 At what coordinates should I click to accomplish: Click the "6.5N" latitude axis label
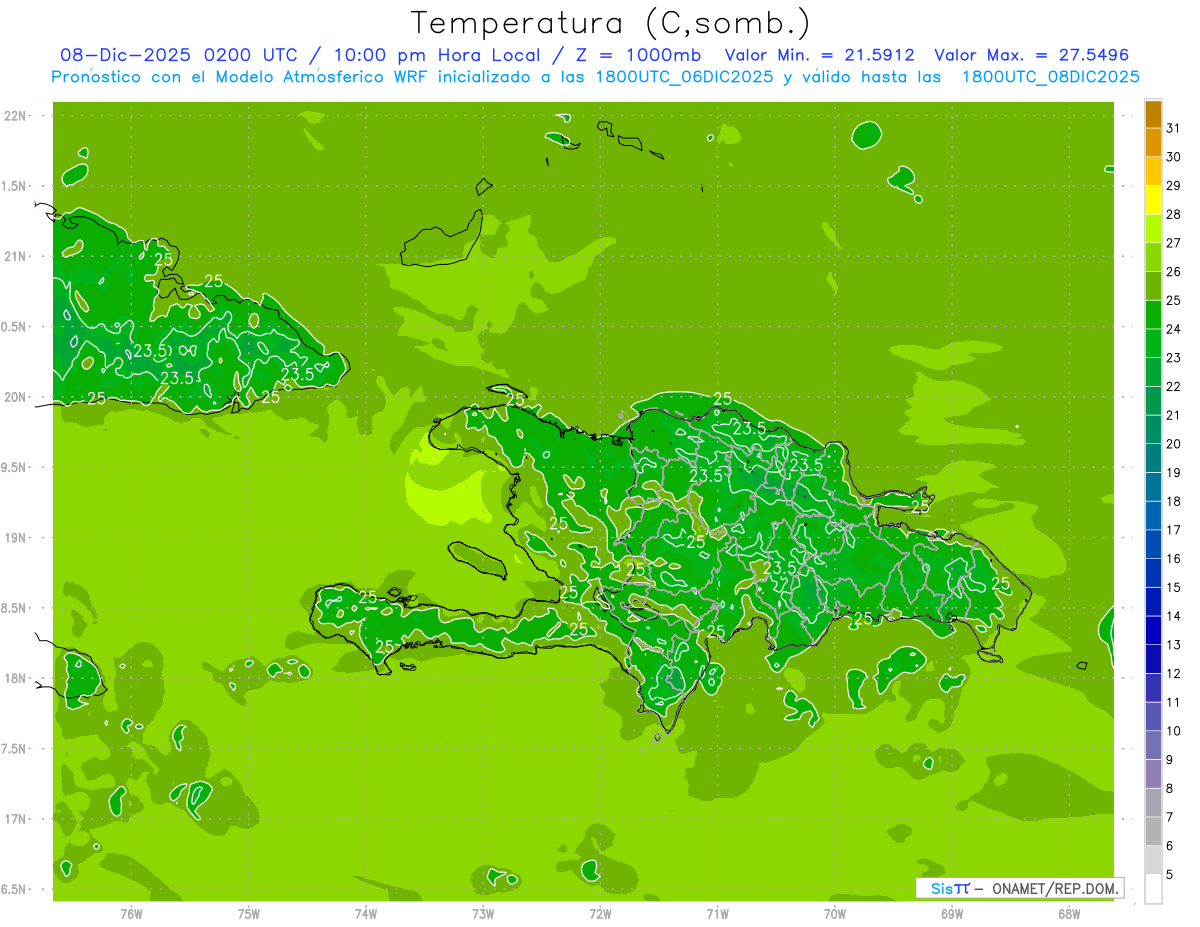[15, 889]
